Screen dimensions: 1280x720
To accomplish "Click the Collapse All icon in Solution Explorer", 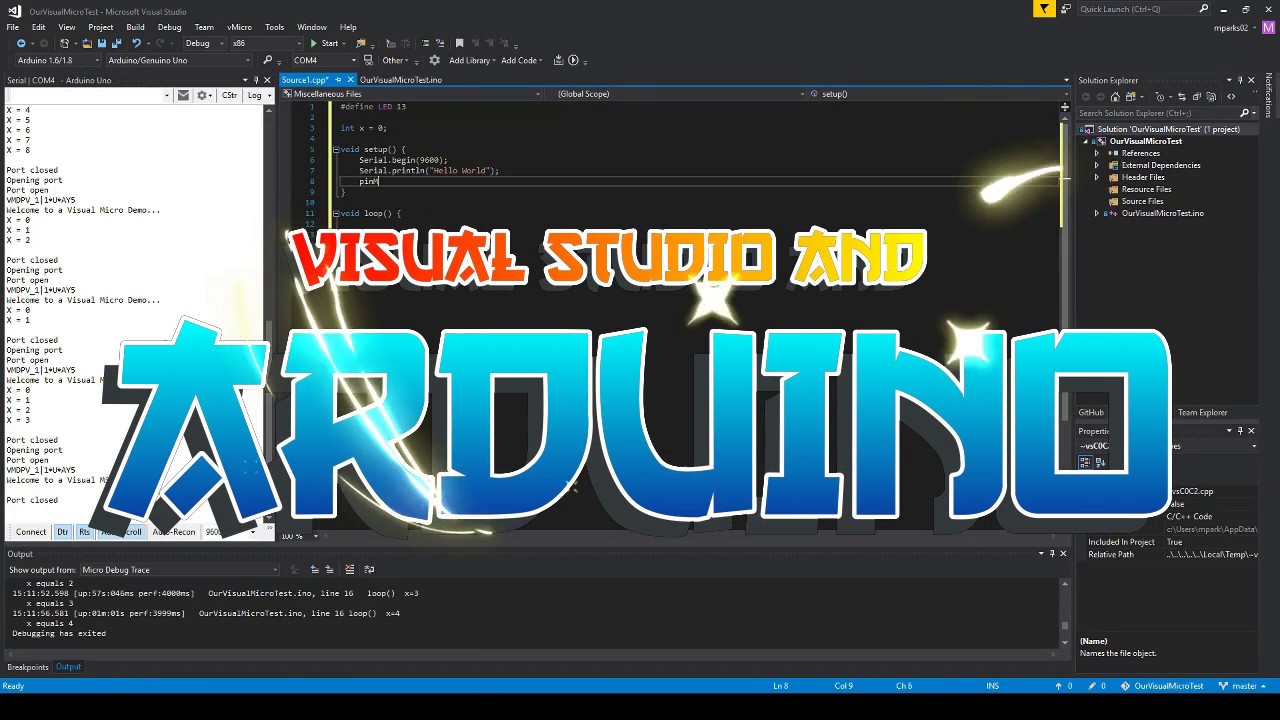I will pos(1197,97).
